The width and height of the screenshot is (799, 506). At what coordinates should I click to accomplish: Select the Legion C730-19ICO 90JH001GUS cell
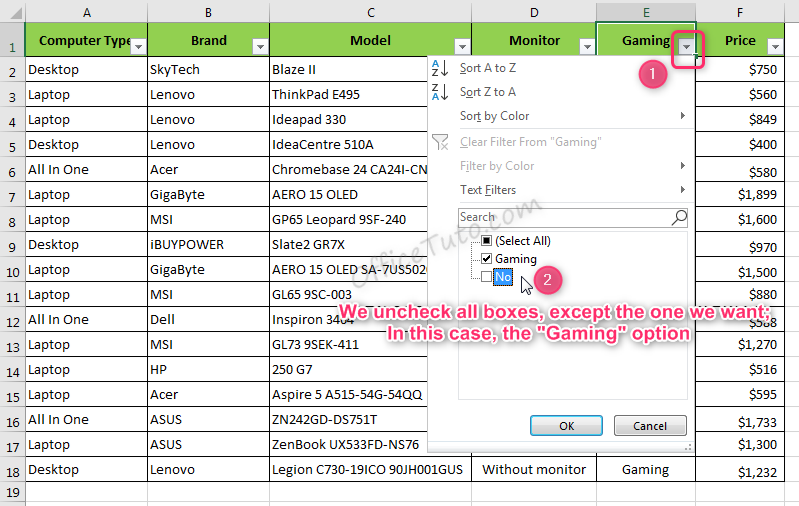pos(370,469)
